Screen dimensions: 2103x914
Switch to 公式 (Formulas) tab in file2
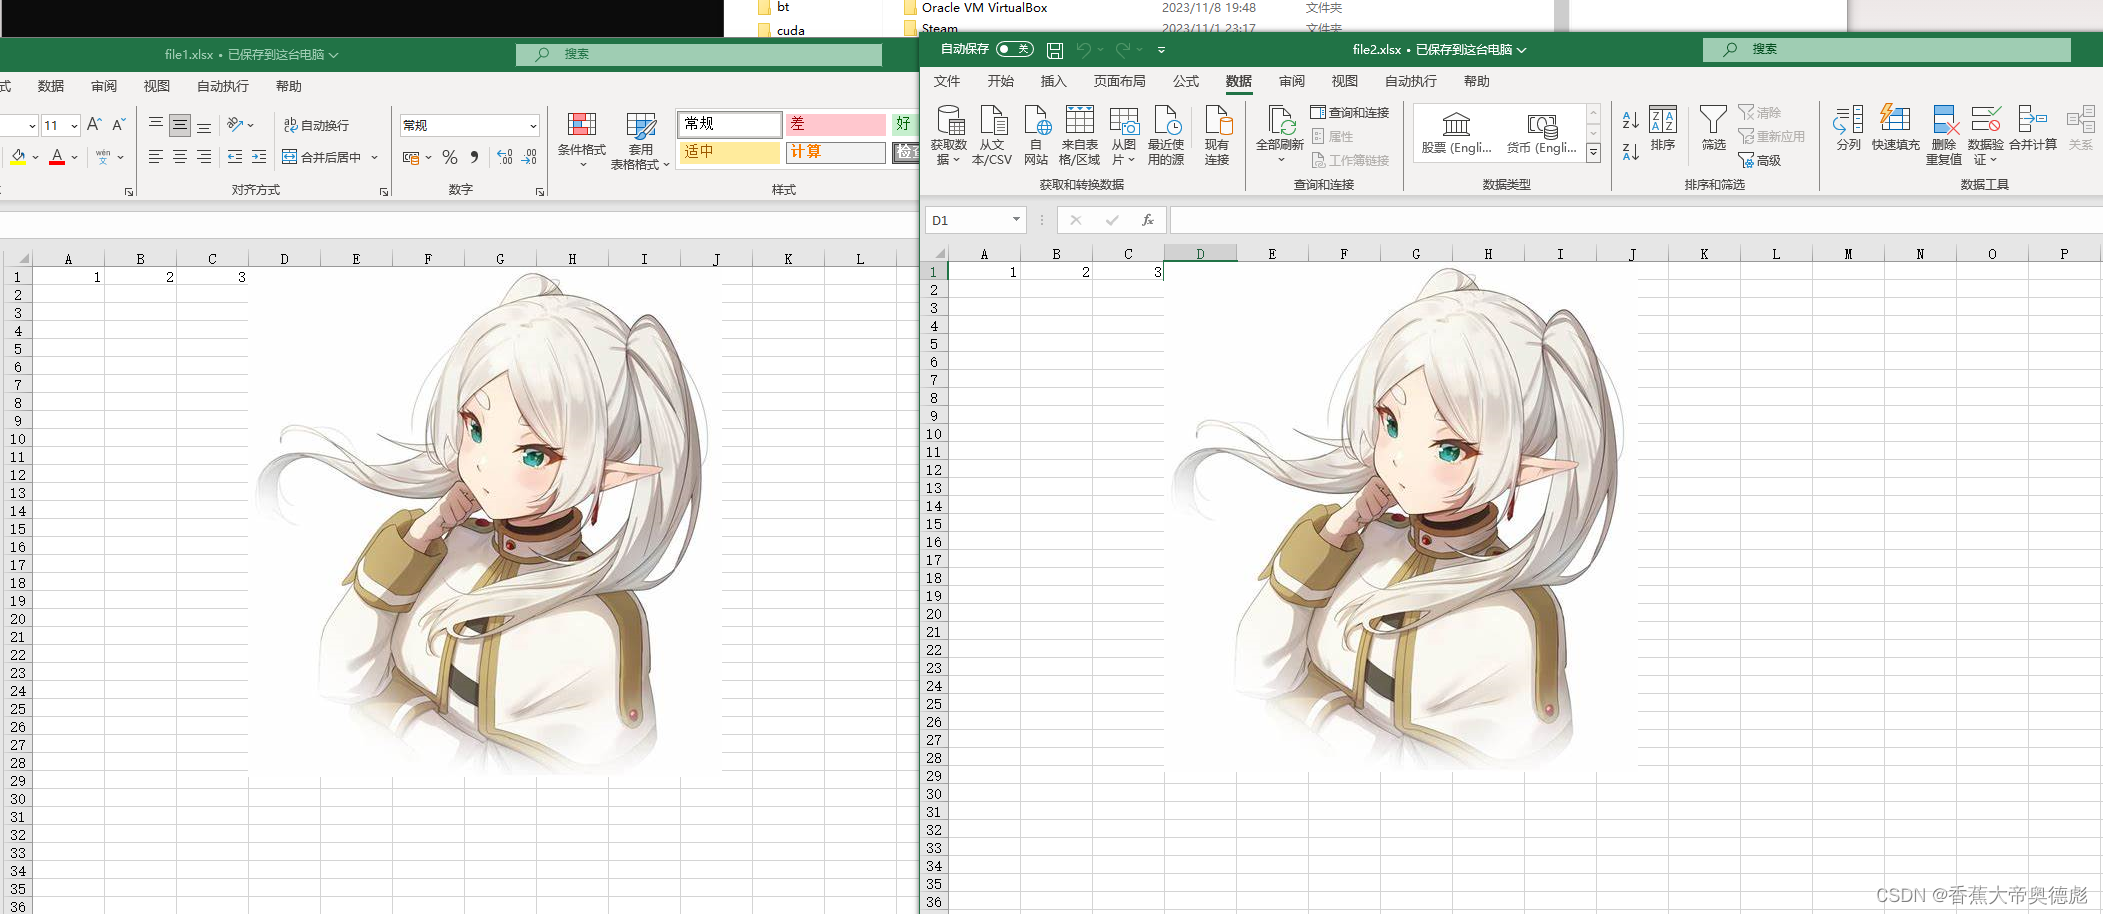pyautogui.click(x=1186, y=81)
